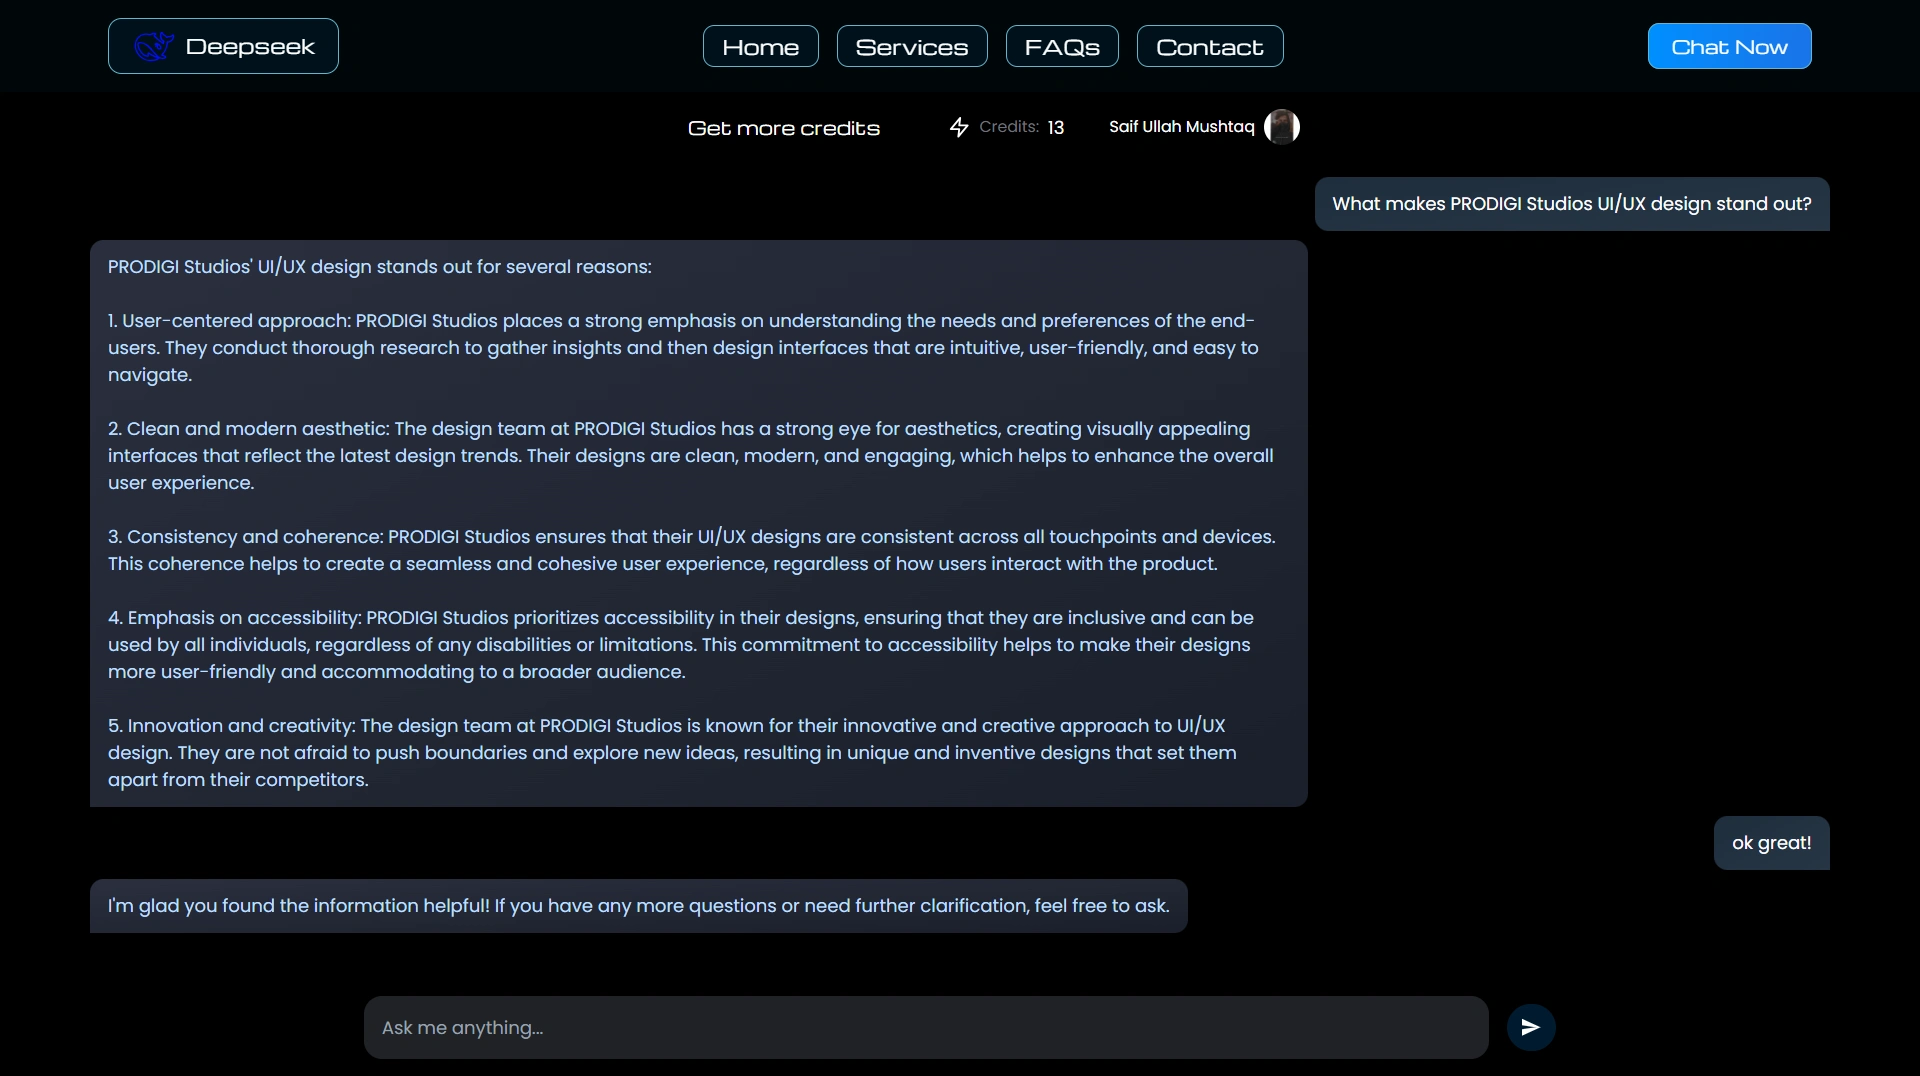Click the Chat Now button
This screenshot has width=1920, height=1076.
[1730, 46]
